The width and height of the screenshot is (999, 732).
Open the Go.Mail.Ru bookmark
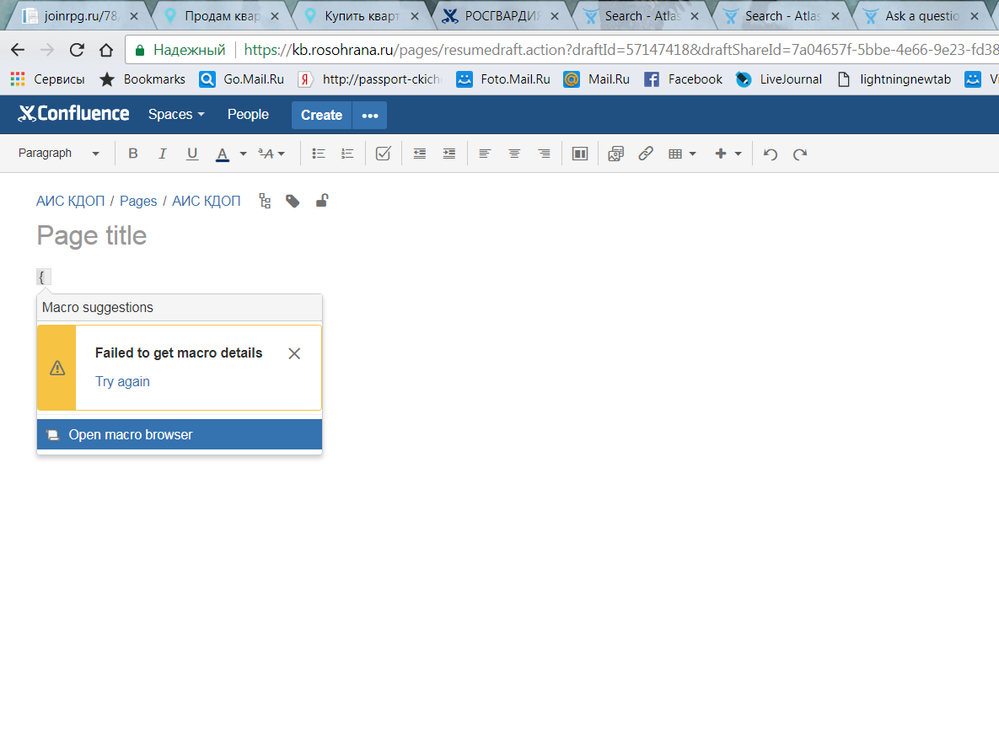coord(241,79)
